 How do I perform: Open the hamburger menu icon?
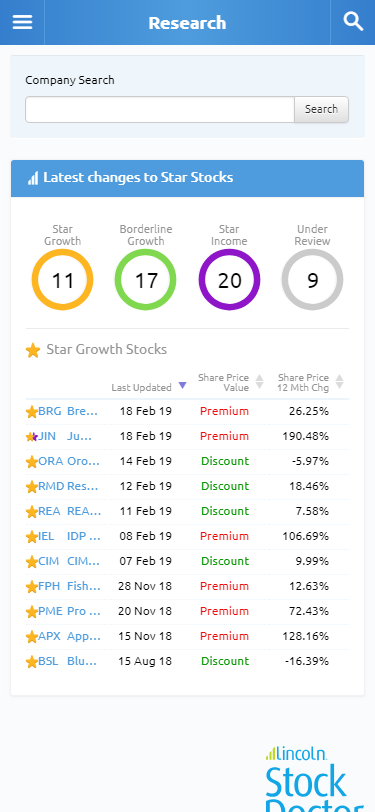click(22, 22)
